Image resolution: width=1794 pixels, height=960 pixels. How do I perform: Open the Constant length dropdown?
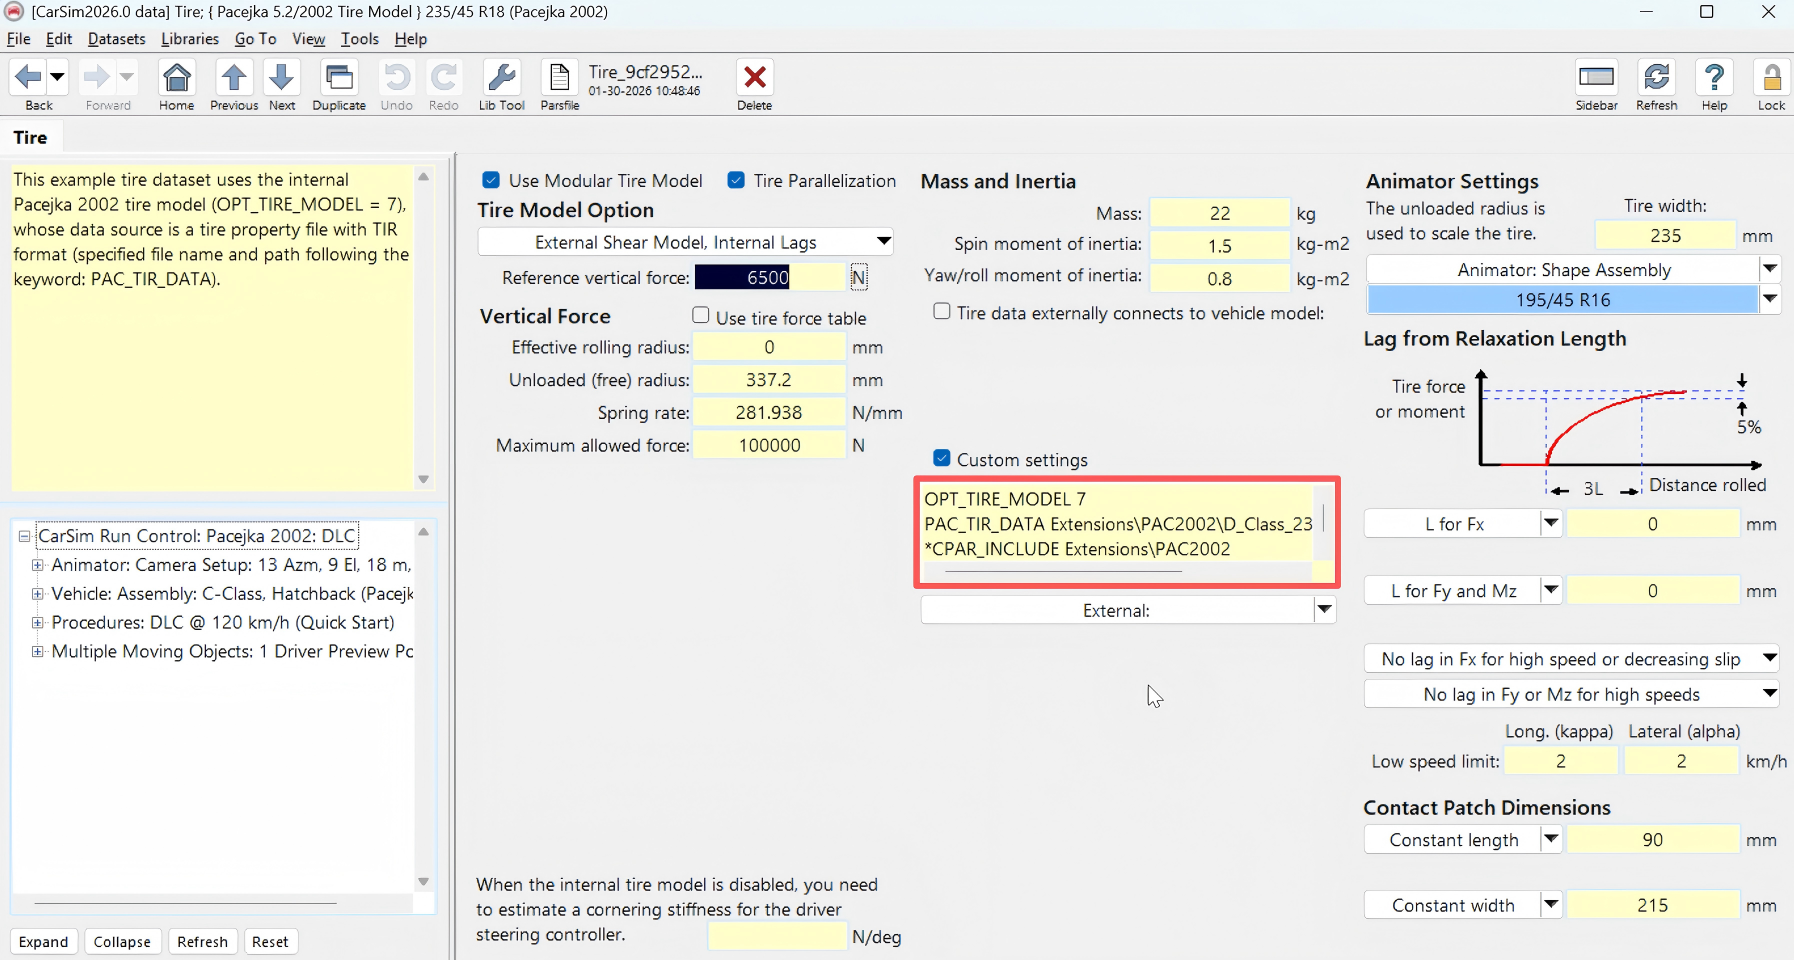(1551, 839)
